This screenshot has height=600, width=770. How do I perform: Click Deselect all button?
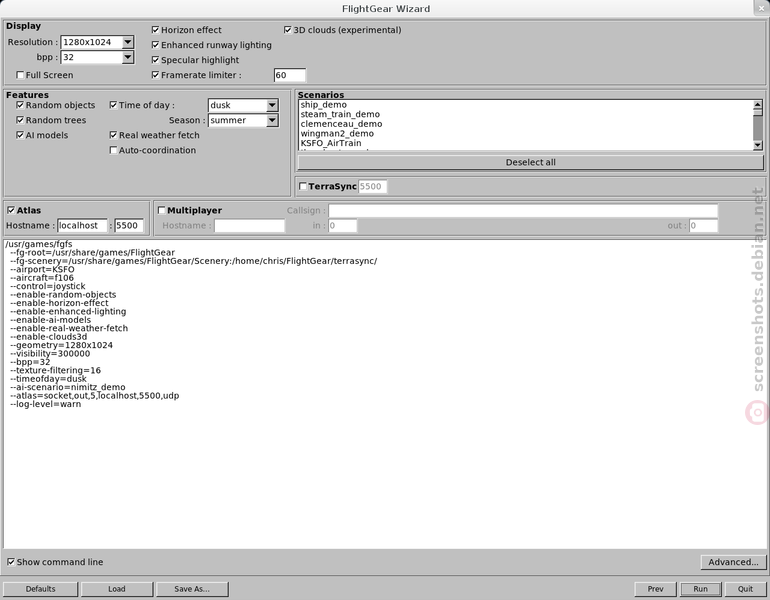coord(531,163)
